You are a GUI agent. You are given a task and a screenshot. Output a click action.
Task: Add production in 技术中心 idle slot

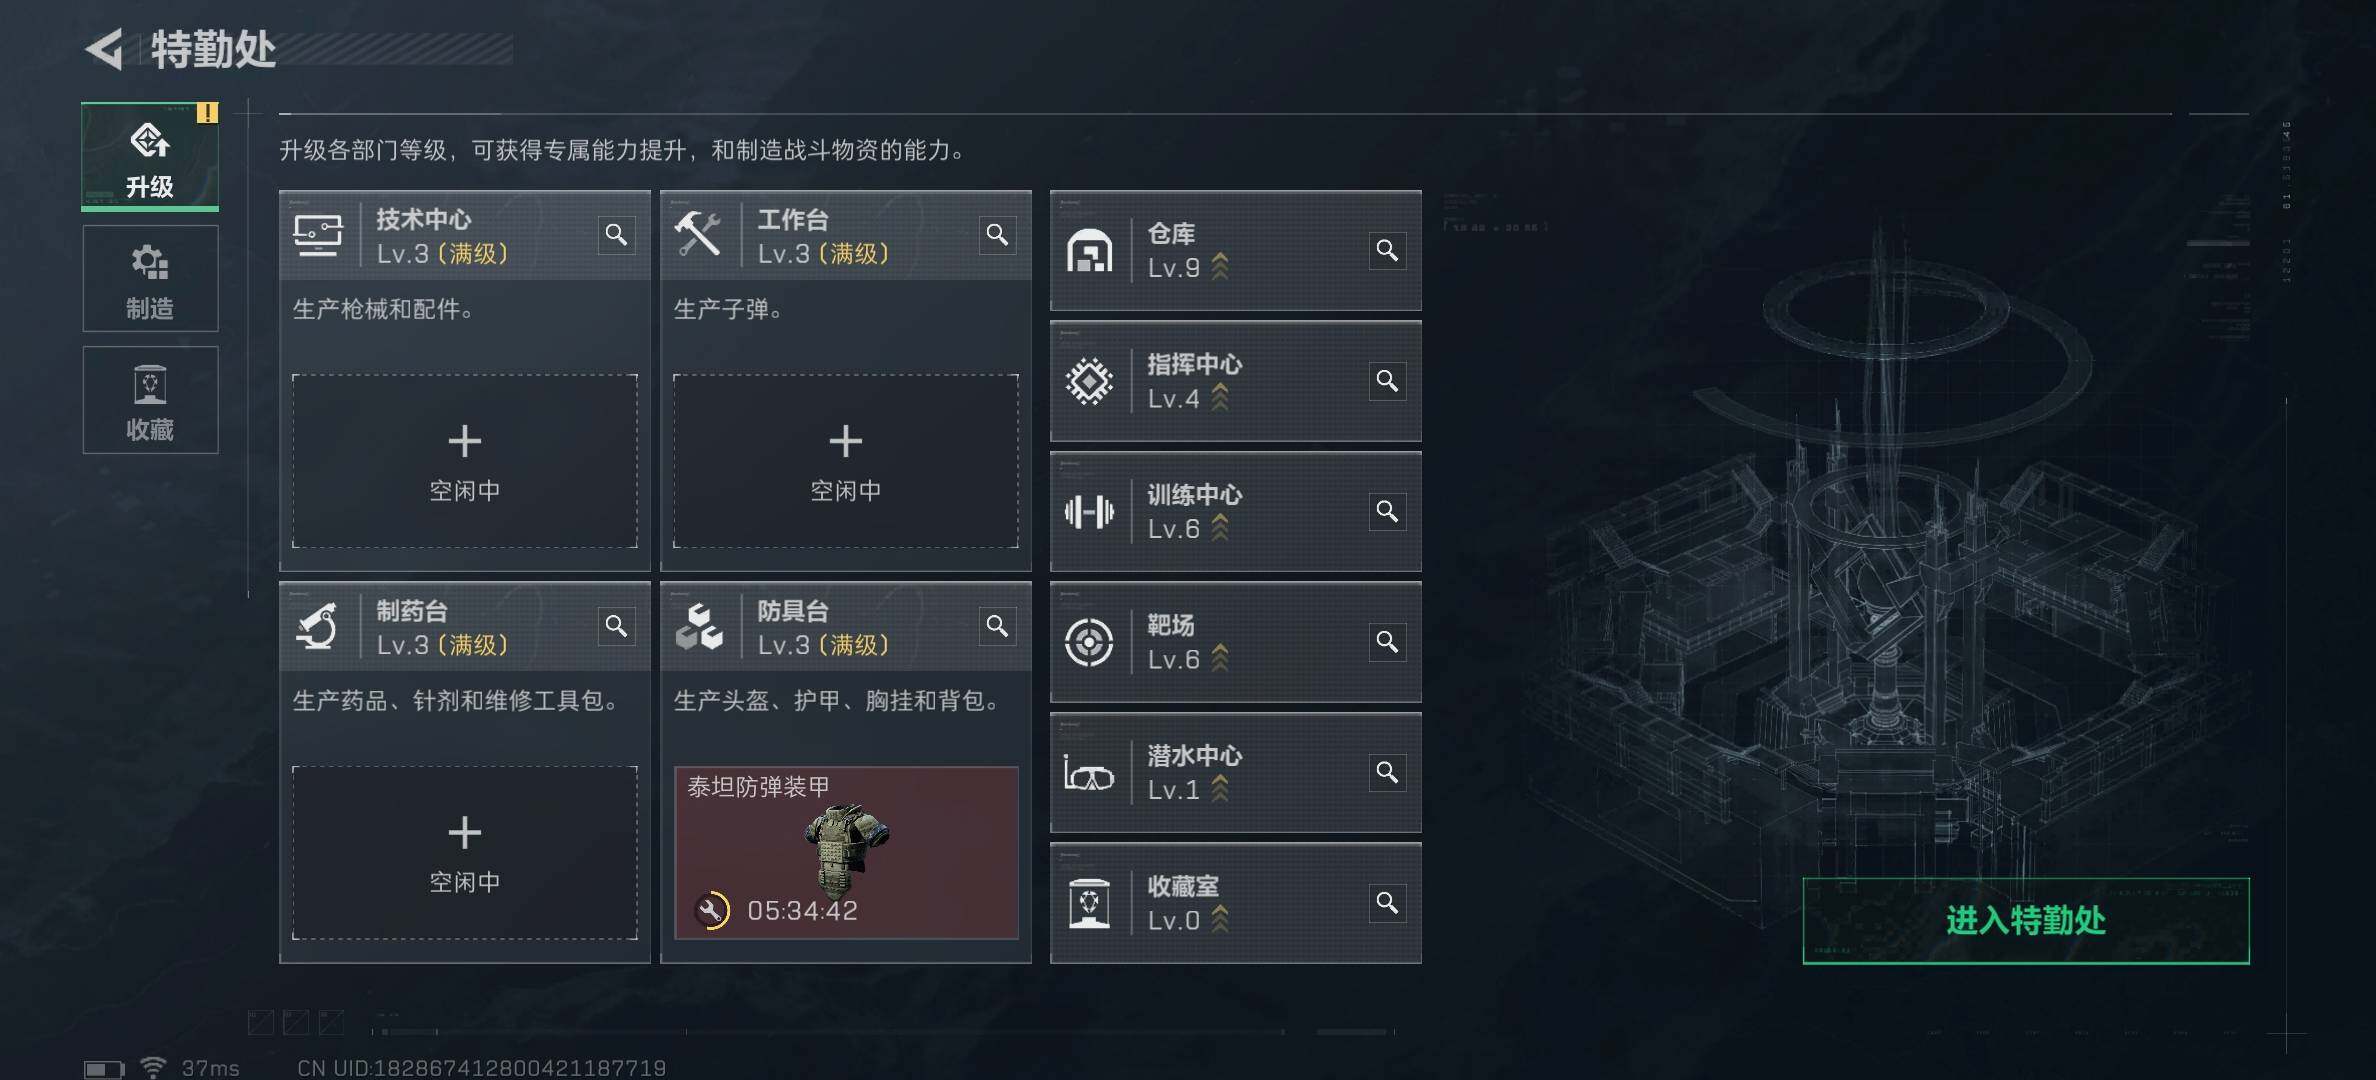pos(465,461)
